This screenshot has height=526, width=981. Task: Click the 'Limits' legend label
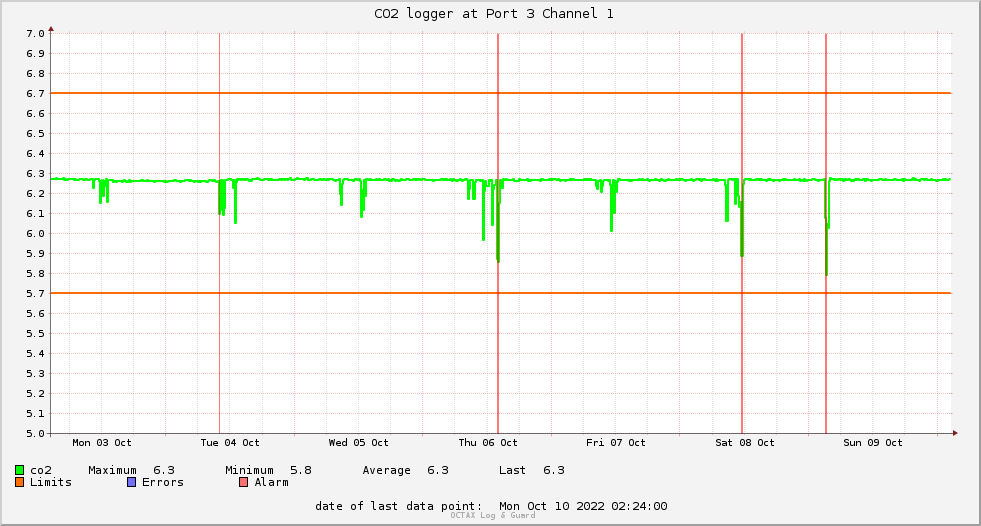tap(51, 482)
